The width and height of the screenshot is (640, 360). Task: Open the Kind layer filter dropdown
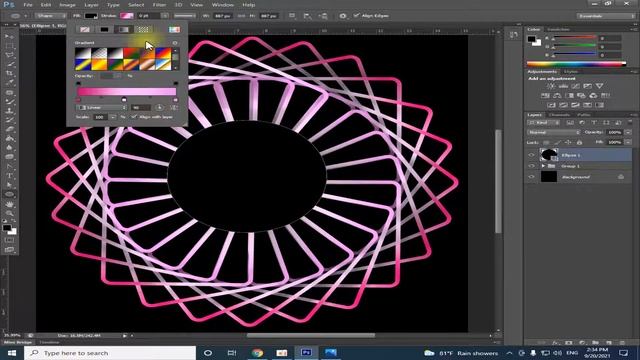click(542, 122)
